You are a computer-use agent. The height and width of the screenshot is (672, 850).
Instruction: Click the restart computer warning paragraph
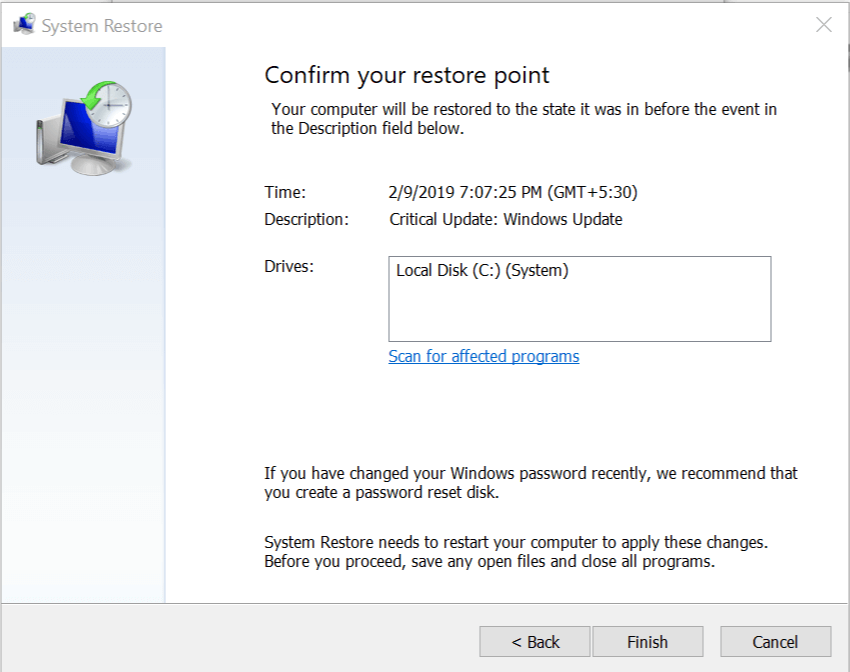point(515,552)
